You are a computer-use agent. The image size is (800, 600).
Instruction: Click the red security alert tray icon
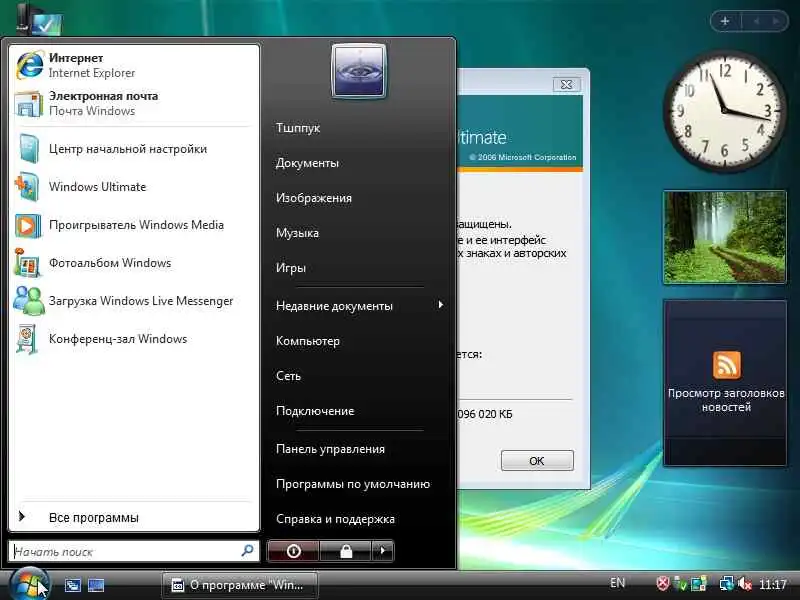coord(662,583)
